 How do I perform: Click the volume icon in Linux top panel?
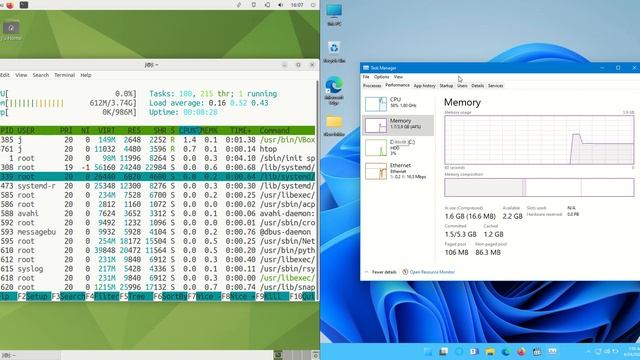tap(281, 5)
